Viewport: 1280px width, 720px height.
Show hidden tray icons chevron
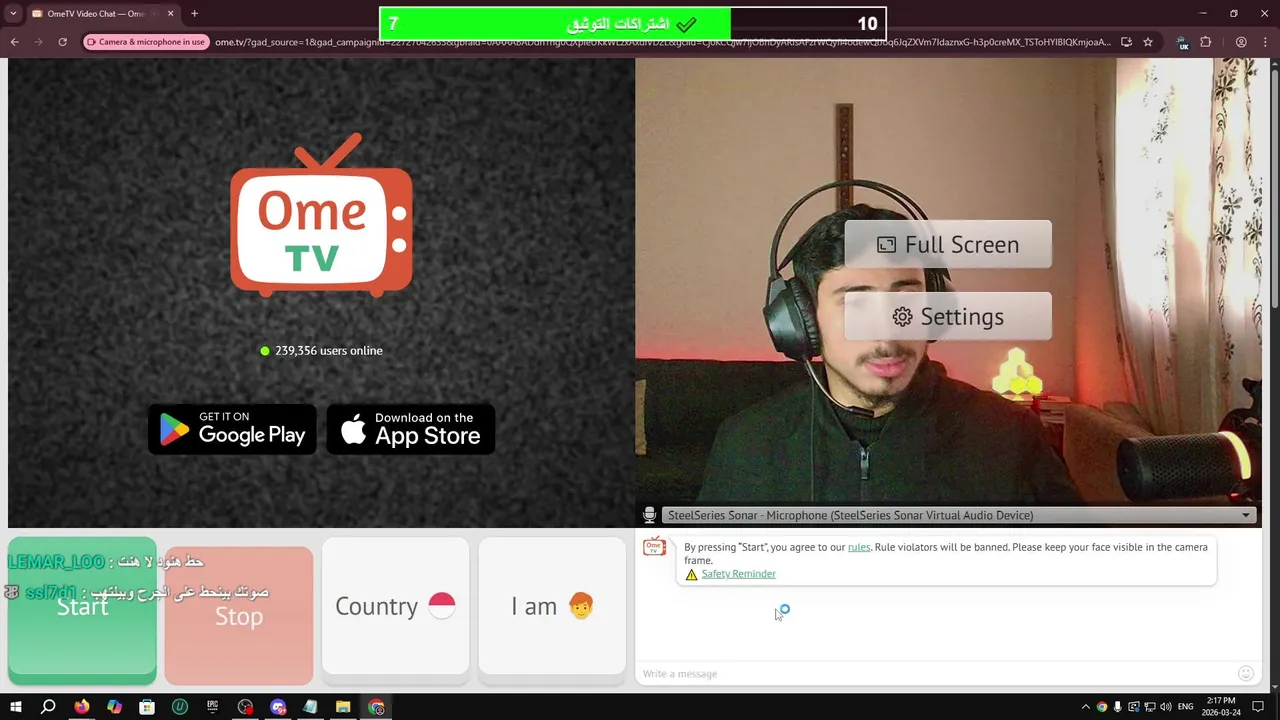pos(1085,707)
